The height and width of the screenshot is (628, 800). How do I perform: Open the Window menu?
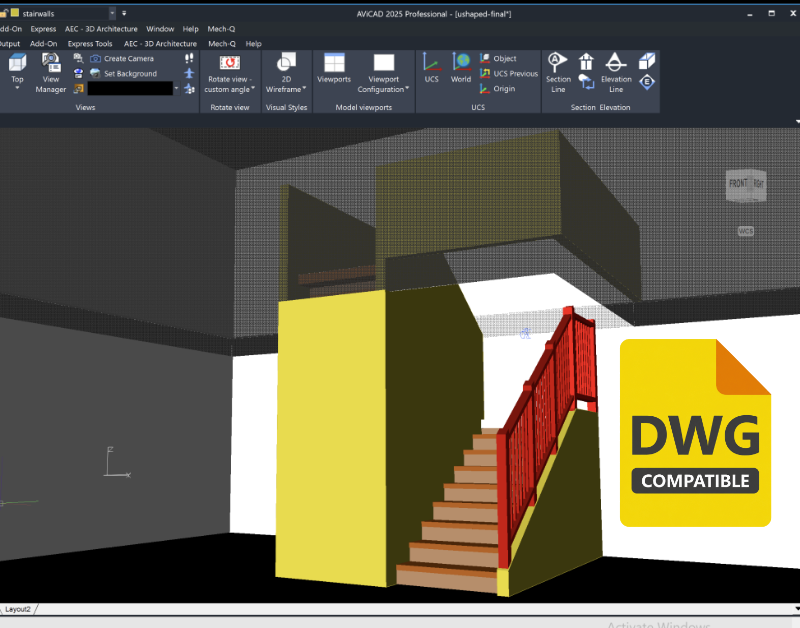click(160, 29)
